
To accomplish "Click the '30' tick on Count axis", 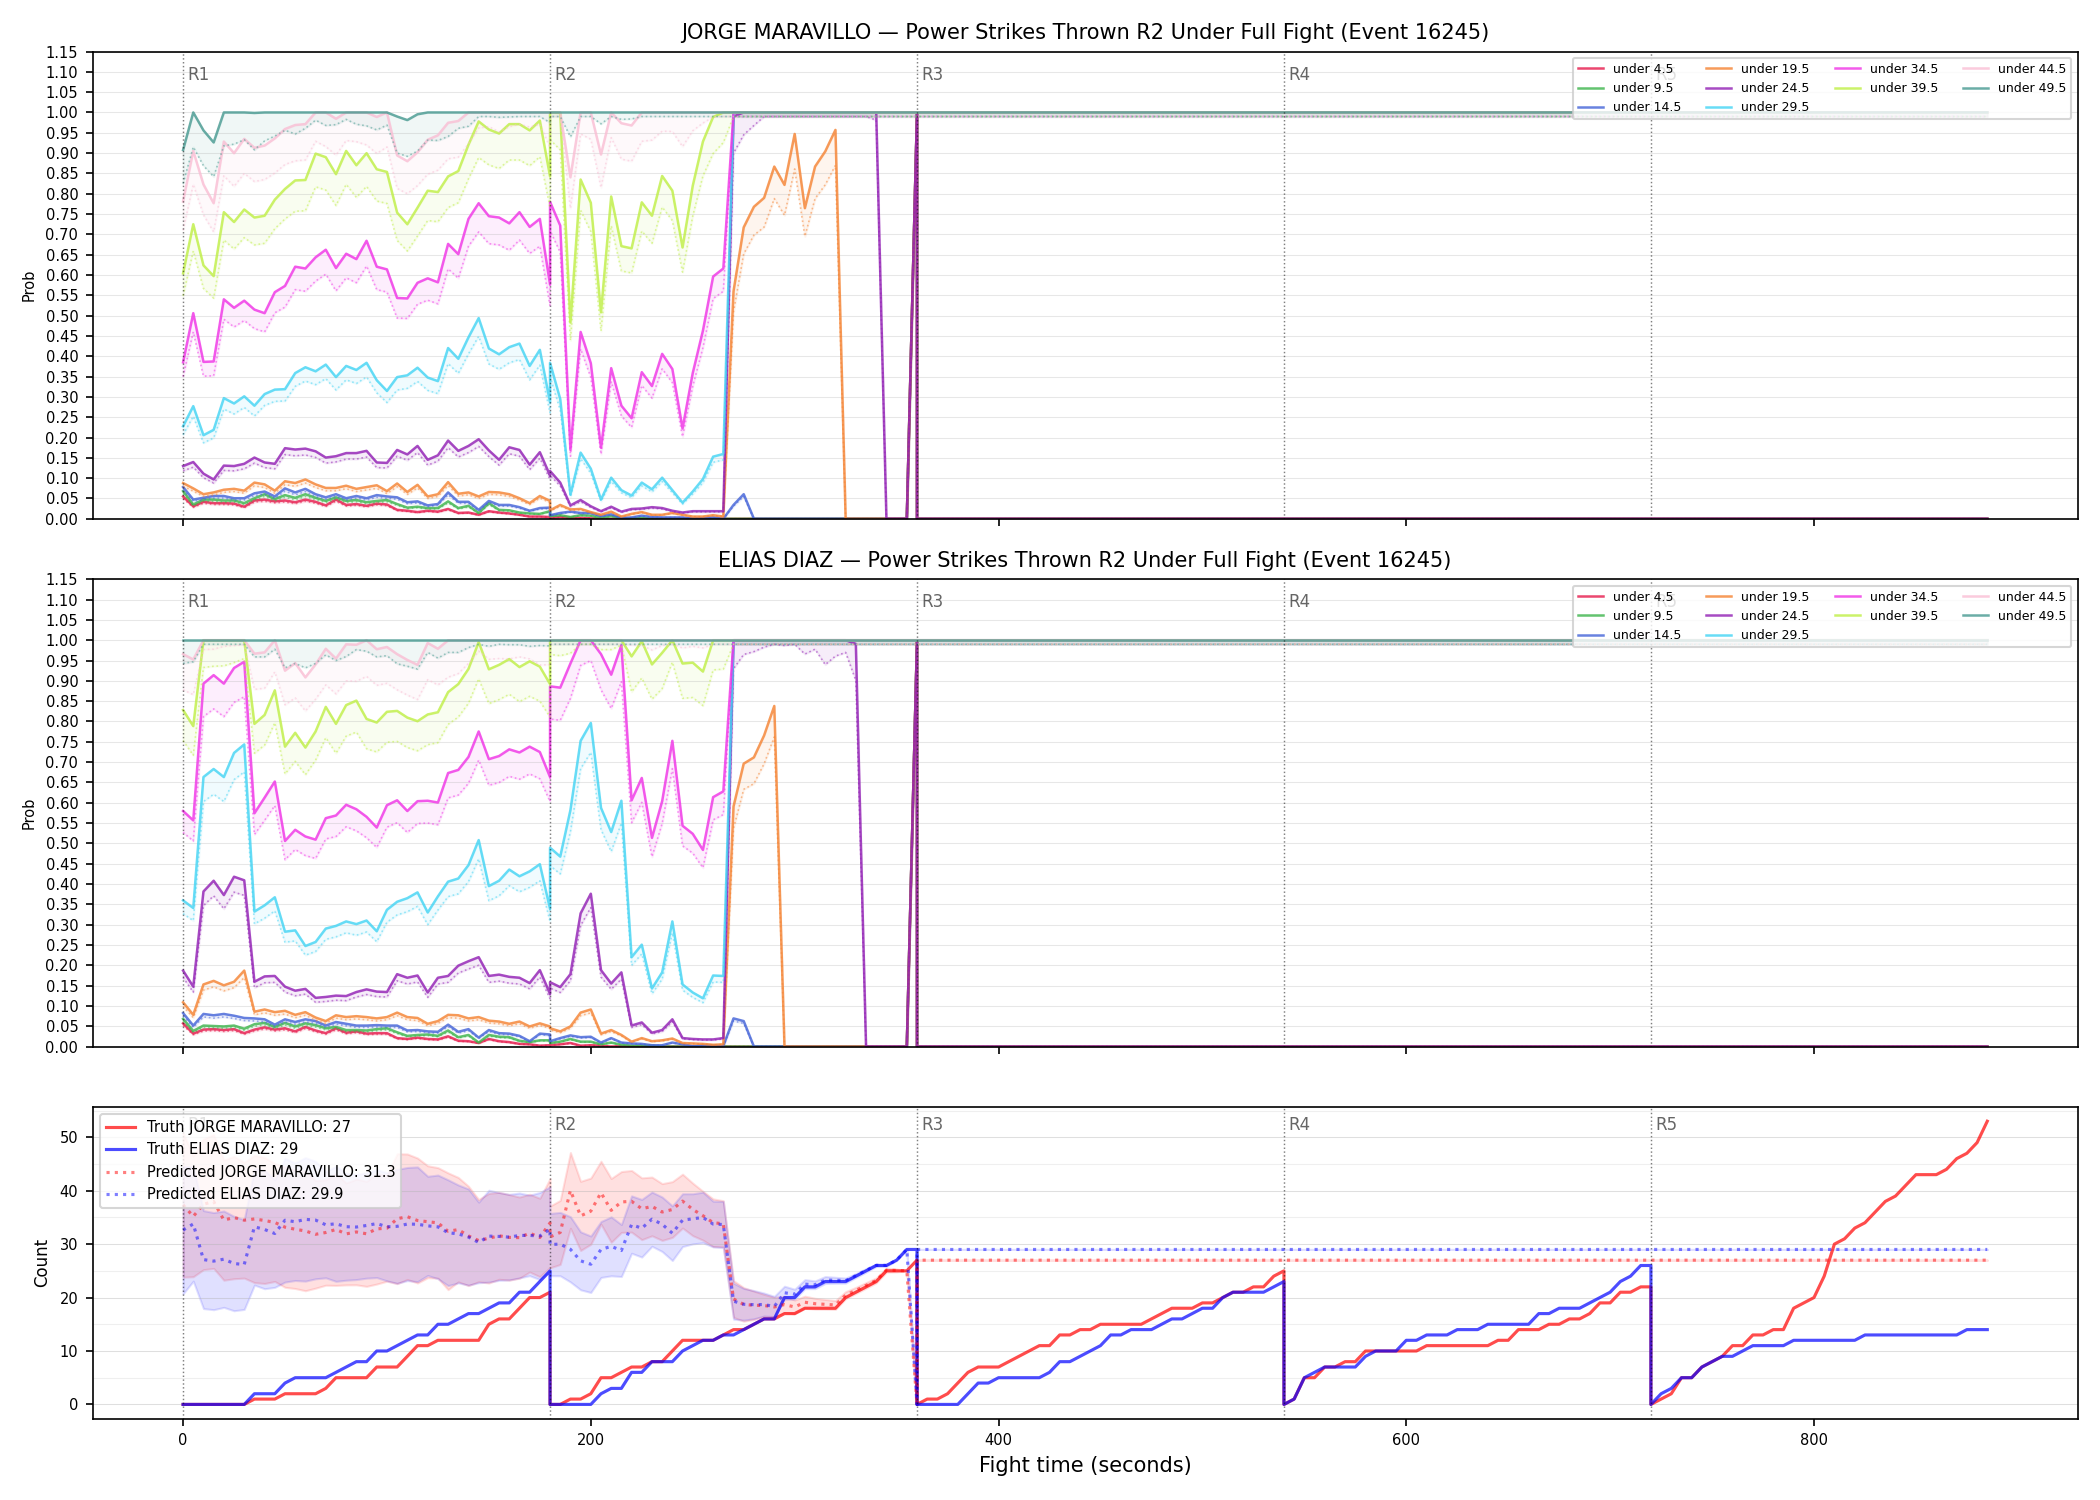I will click(69, 1244).
